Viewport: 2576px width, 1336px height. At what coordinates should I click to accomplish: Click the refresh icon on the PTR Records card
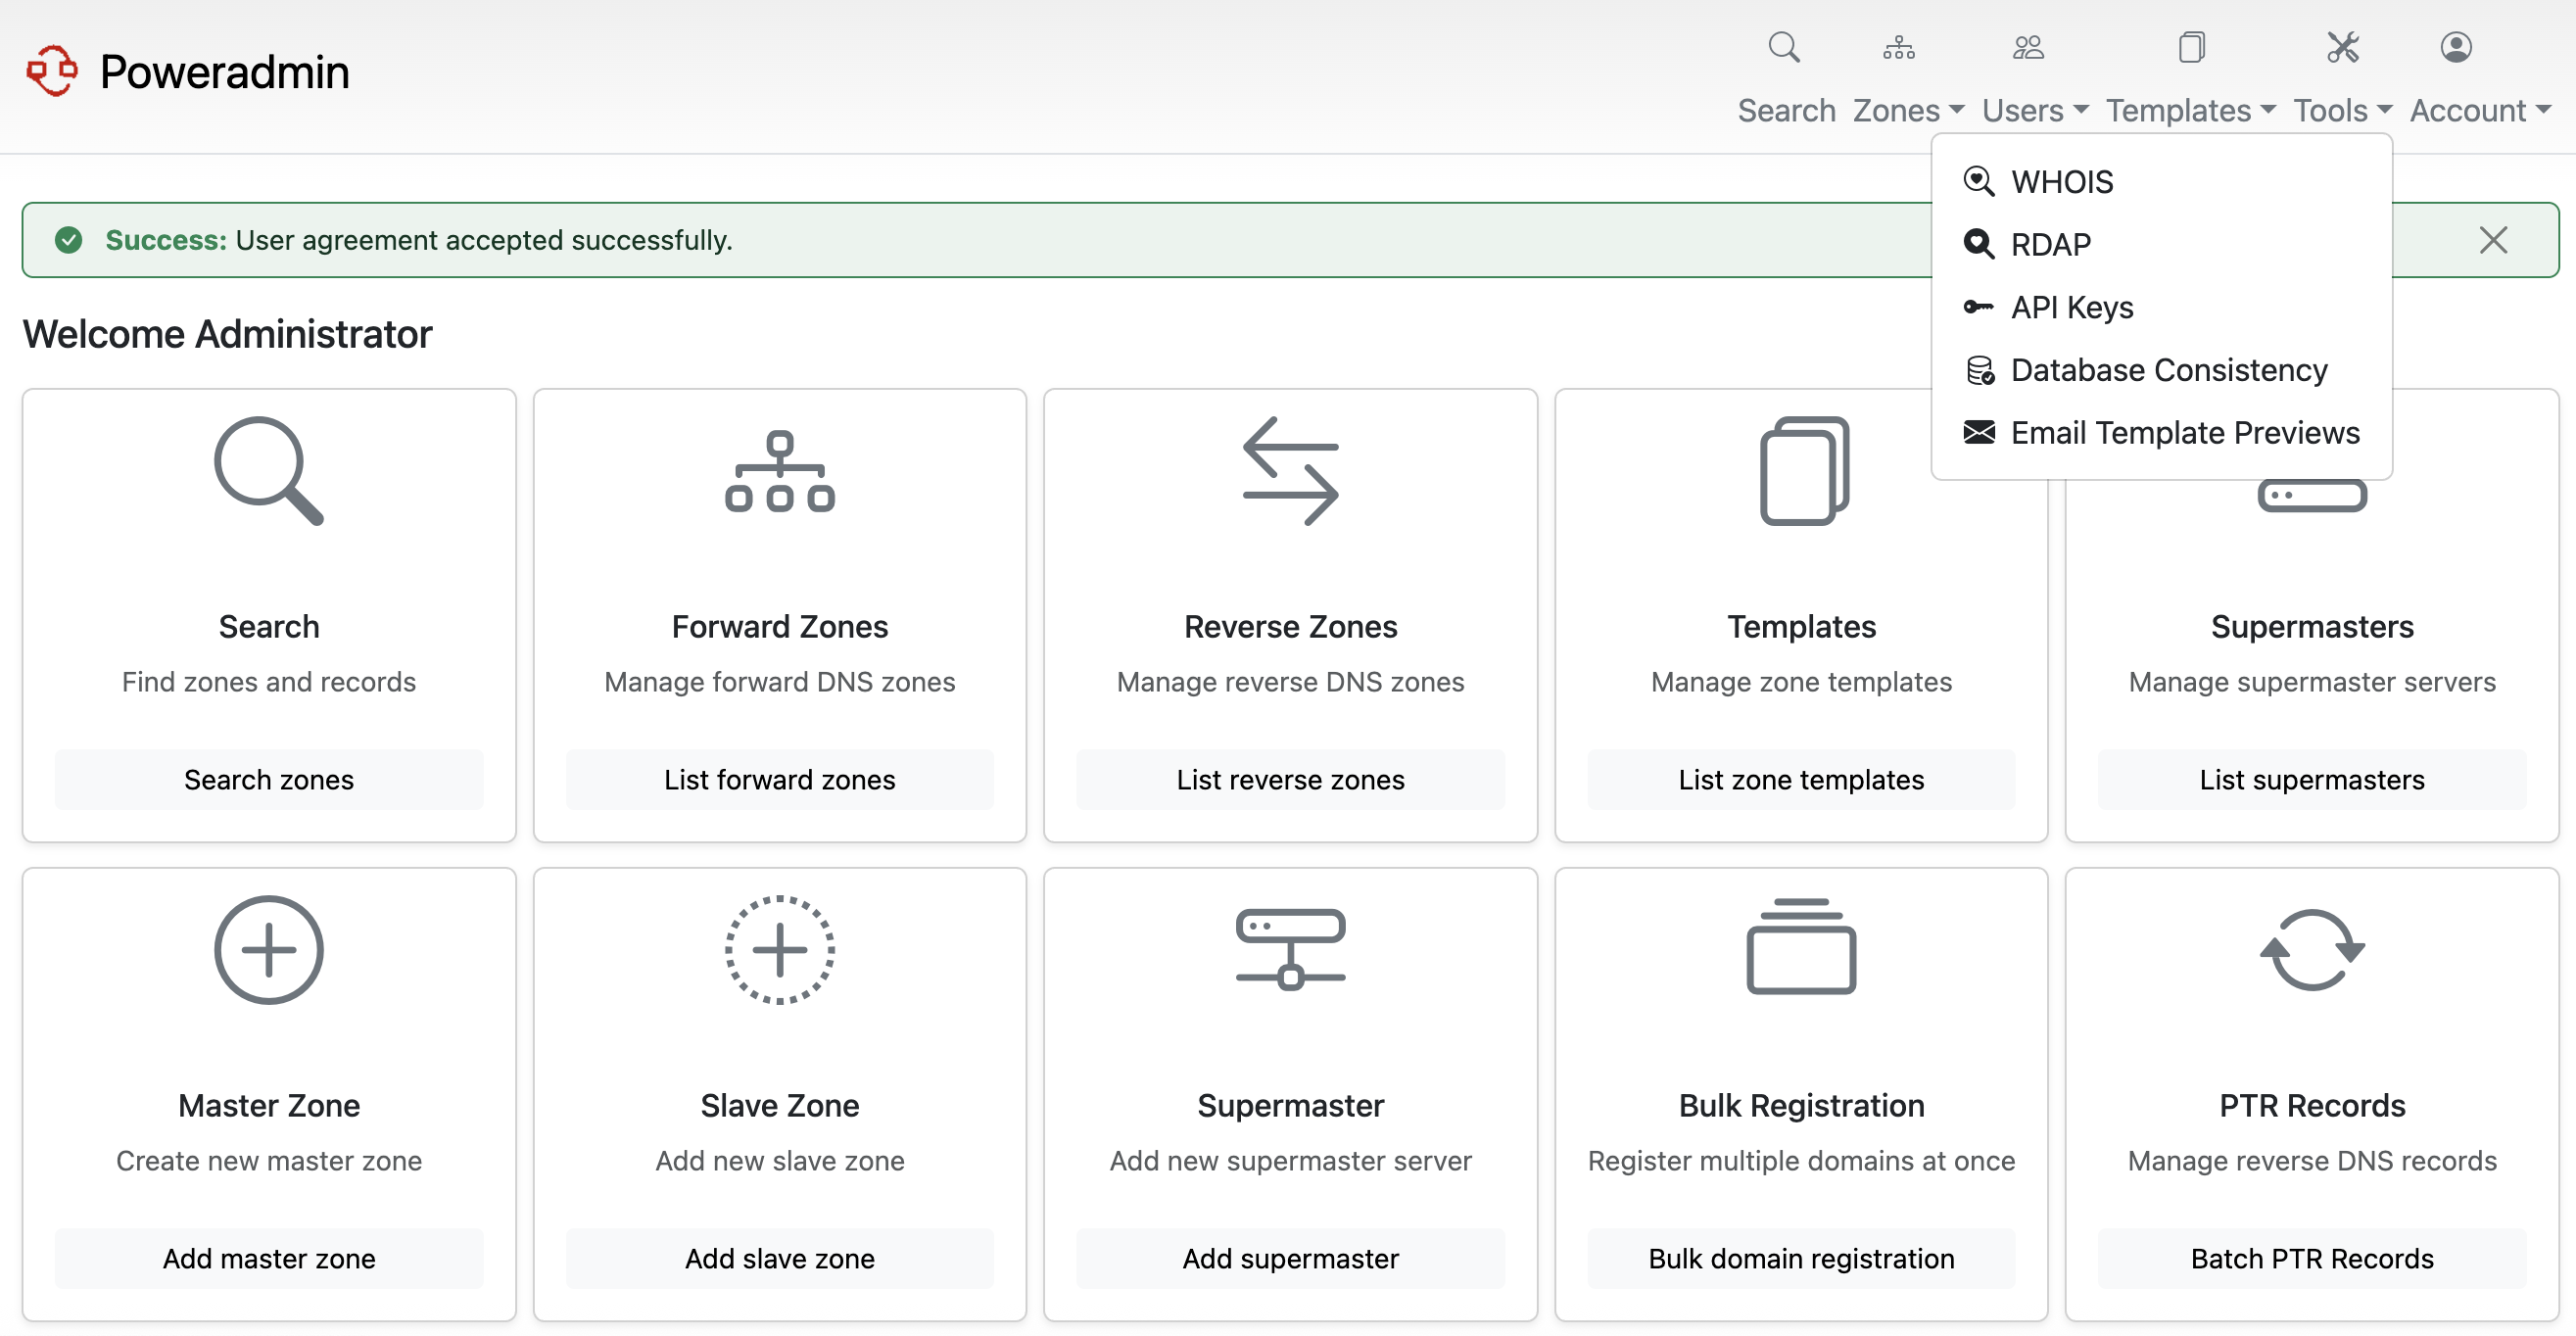click(2312, 950)
